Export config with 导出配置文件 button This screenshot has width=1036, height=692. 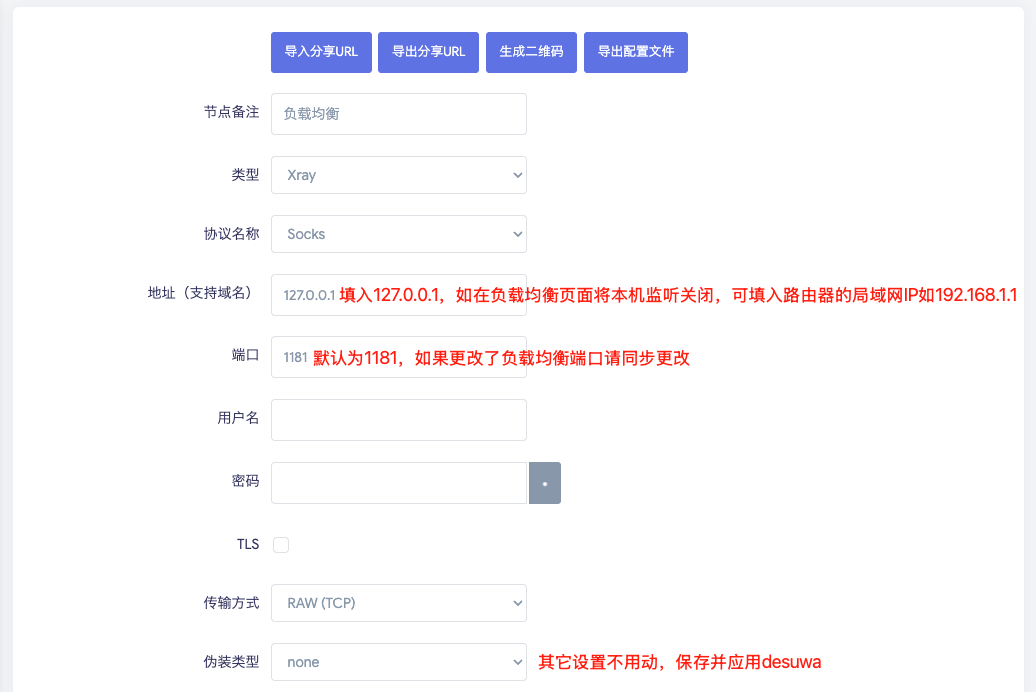tap(635, 52)
